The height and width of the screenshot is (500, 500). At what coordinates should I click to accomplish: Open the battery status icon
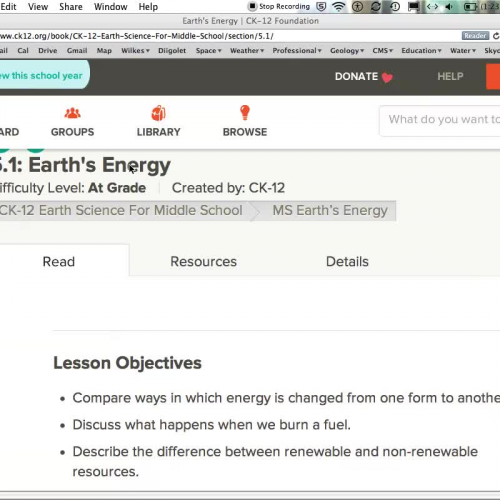click(471, 6)
